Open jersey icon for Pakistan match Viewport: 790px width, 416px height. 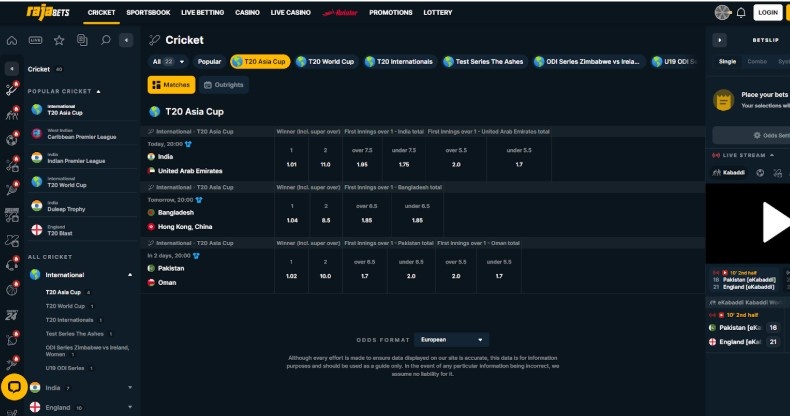[196, 256]
